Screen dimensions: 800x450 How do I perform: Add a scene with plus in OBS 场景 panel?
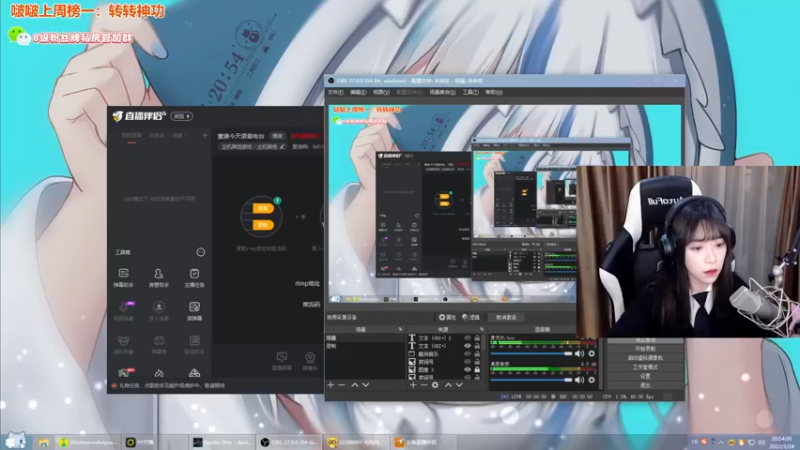331,385
